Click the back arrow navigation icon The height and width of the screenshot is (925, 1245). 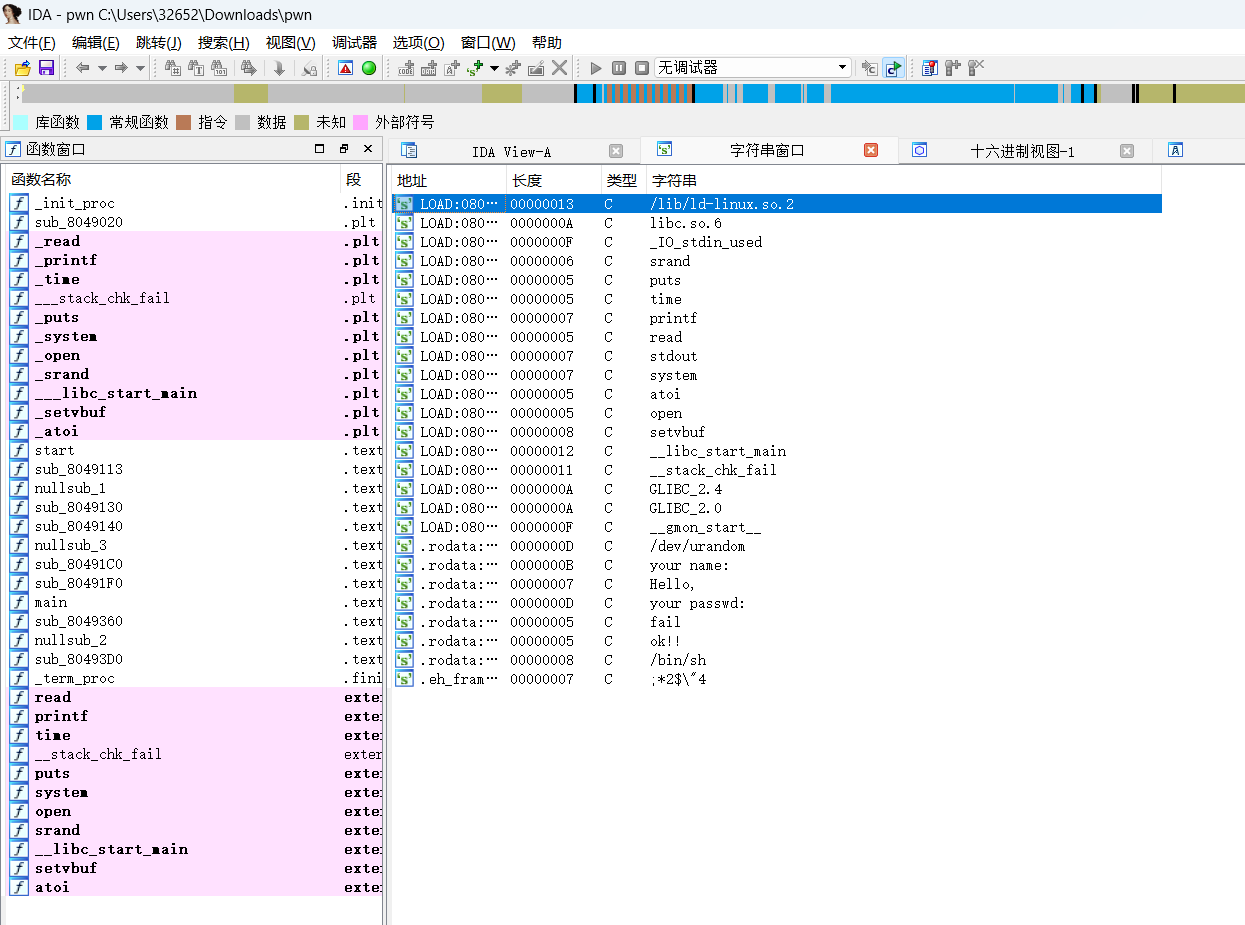[x=82, y=68]
